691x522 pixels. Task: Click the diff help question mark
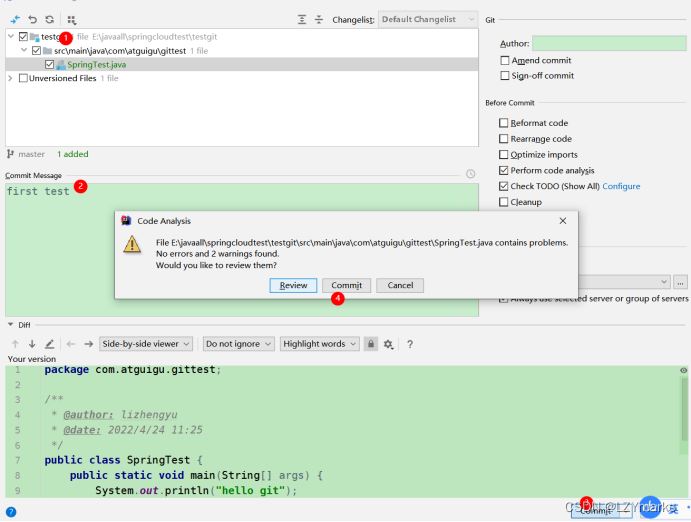click(410, 344)
